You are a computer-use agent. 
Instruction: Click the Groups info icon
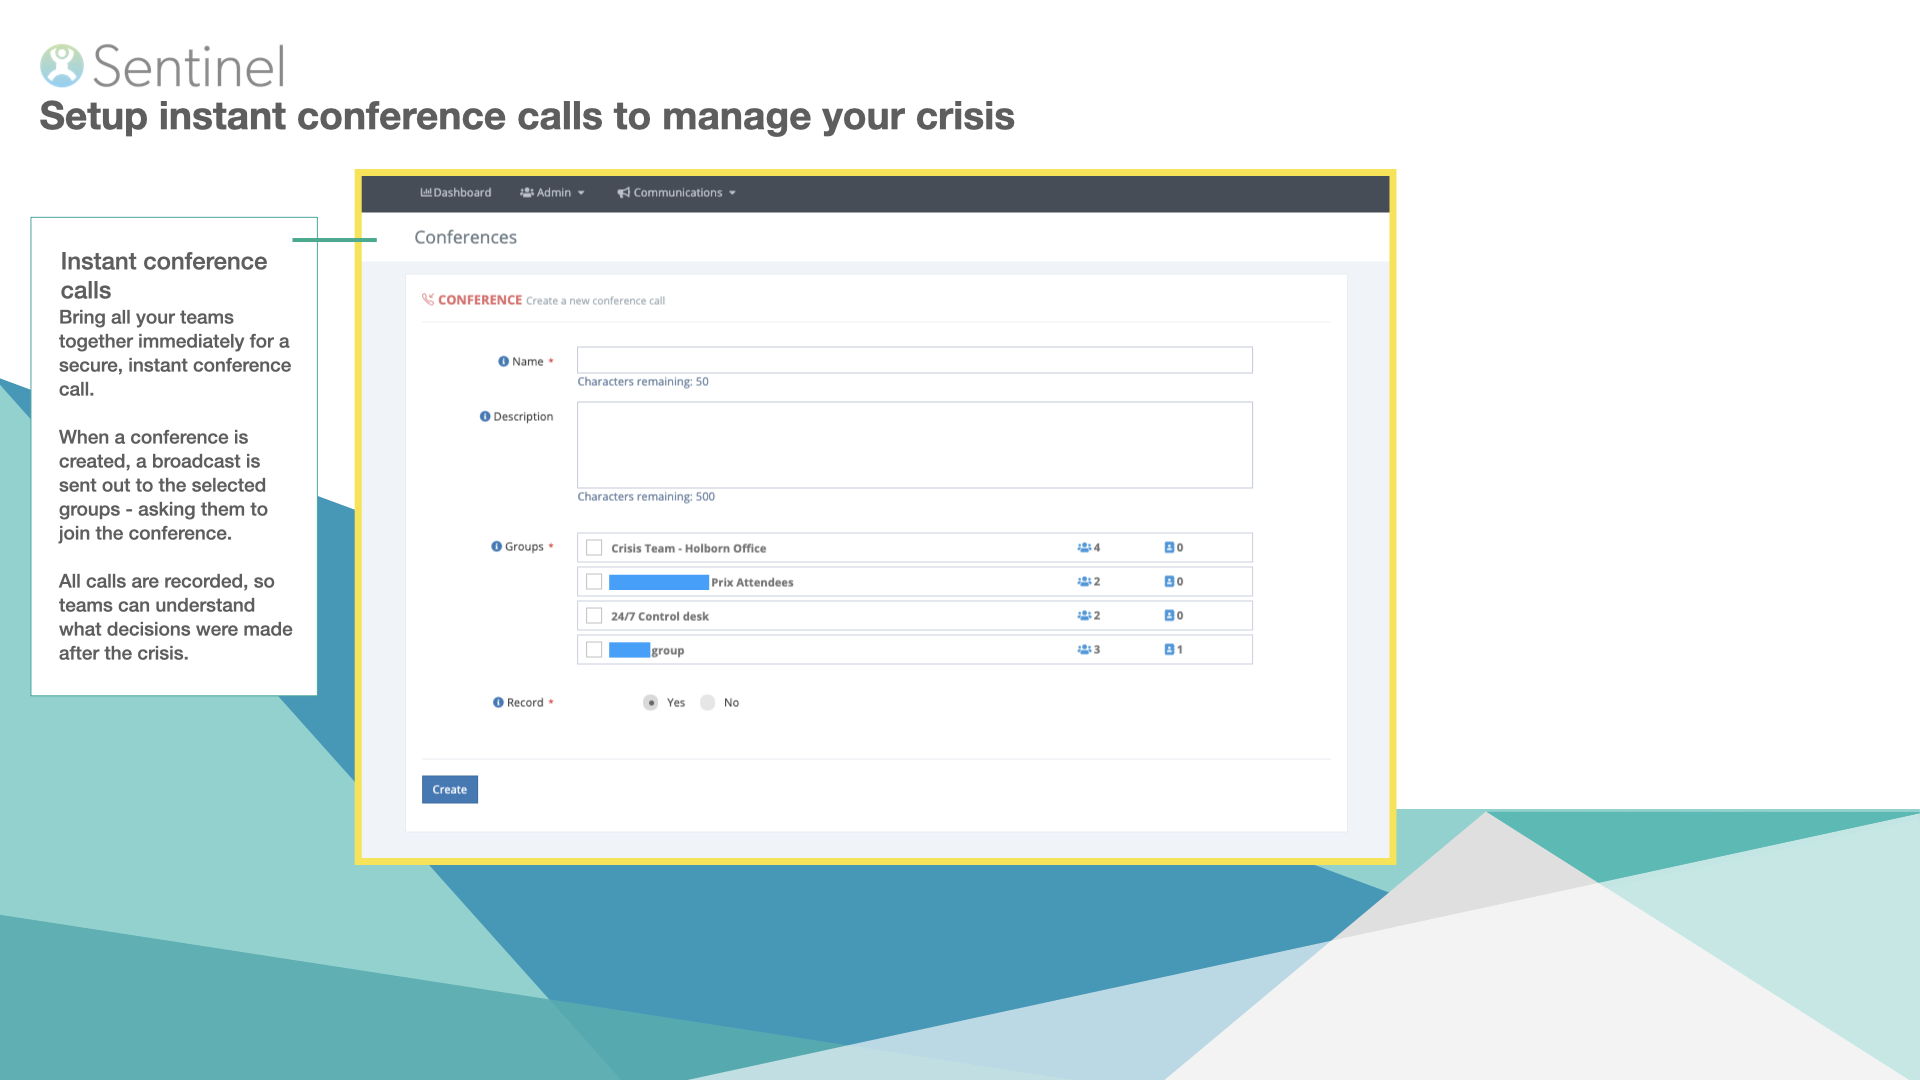coord(496,547)
